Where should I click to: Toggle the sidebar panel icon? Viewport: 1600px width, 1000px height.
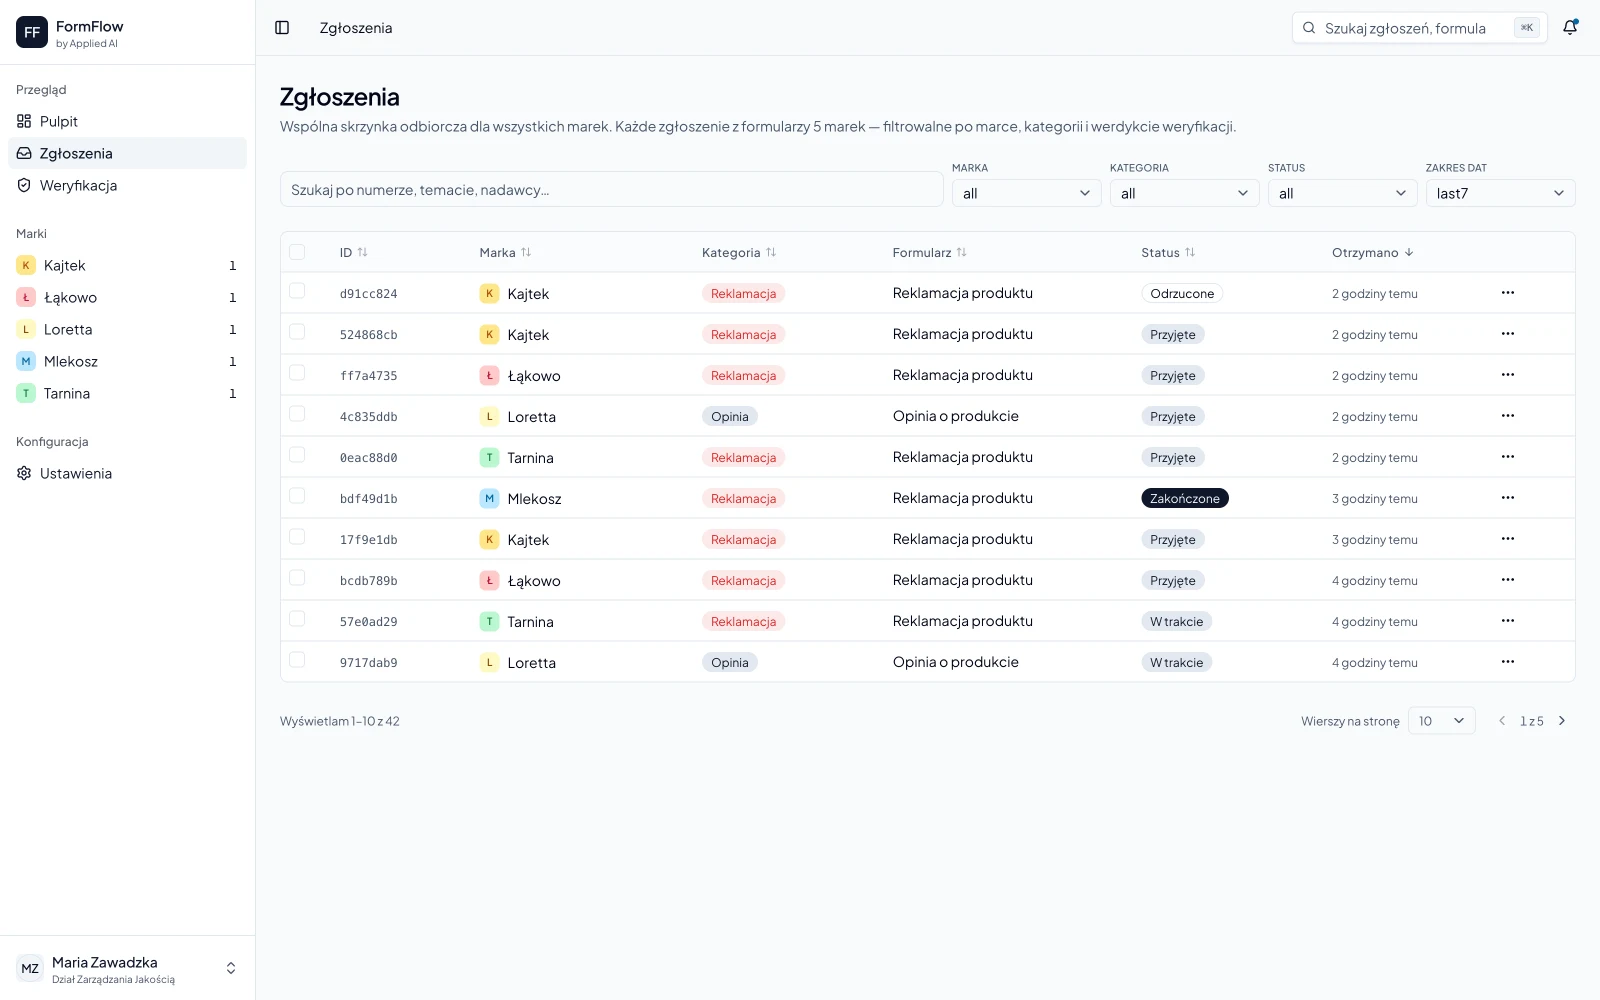pyautogui.click(x=282, y=28)
